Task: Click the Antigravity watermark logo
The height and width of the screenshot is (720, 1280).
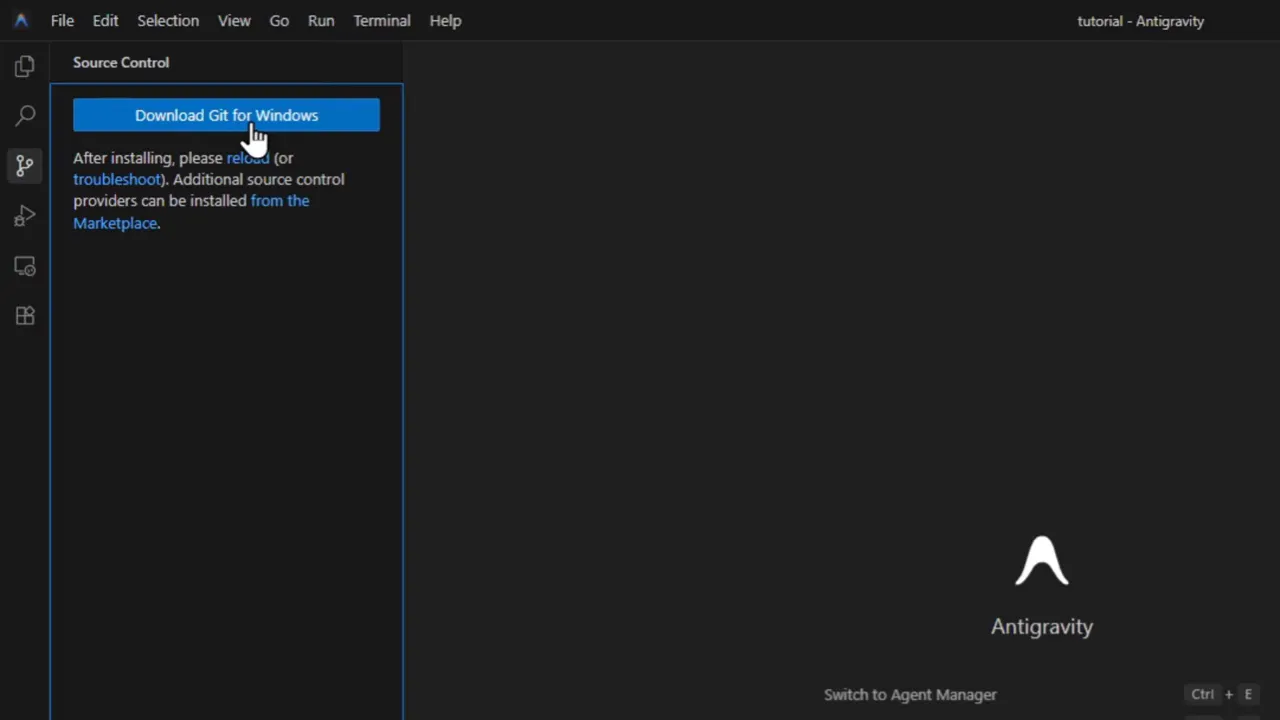Action: (1042, 560)
